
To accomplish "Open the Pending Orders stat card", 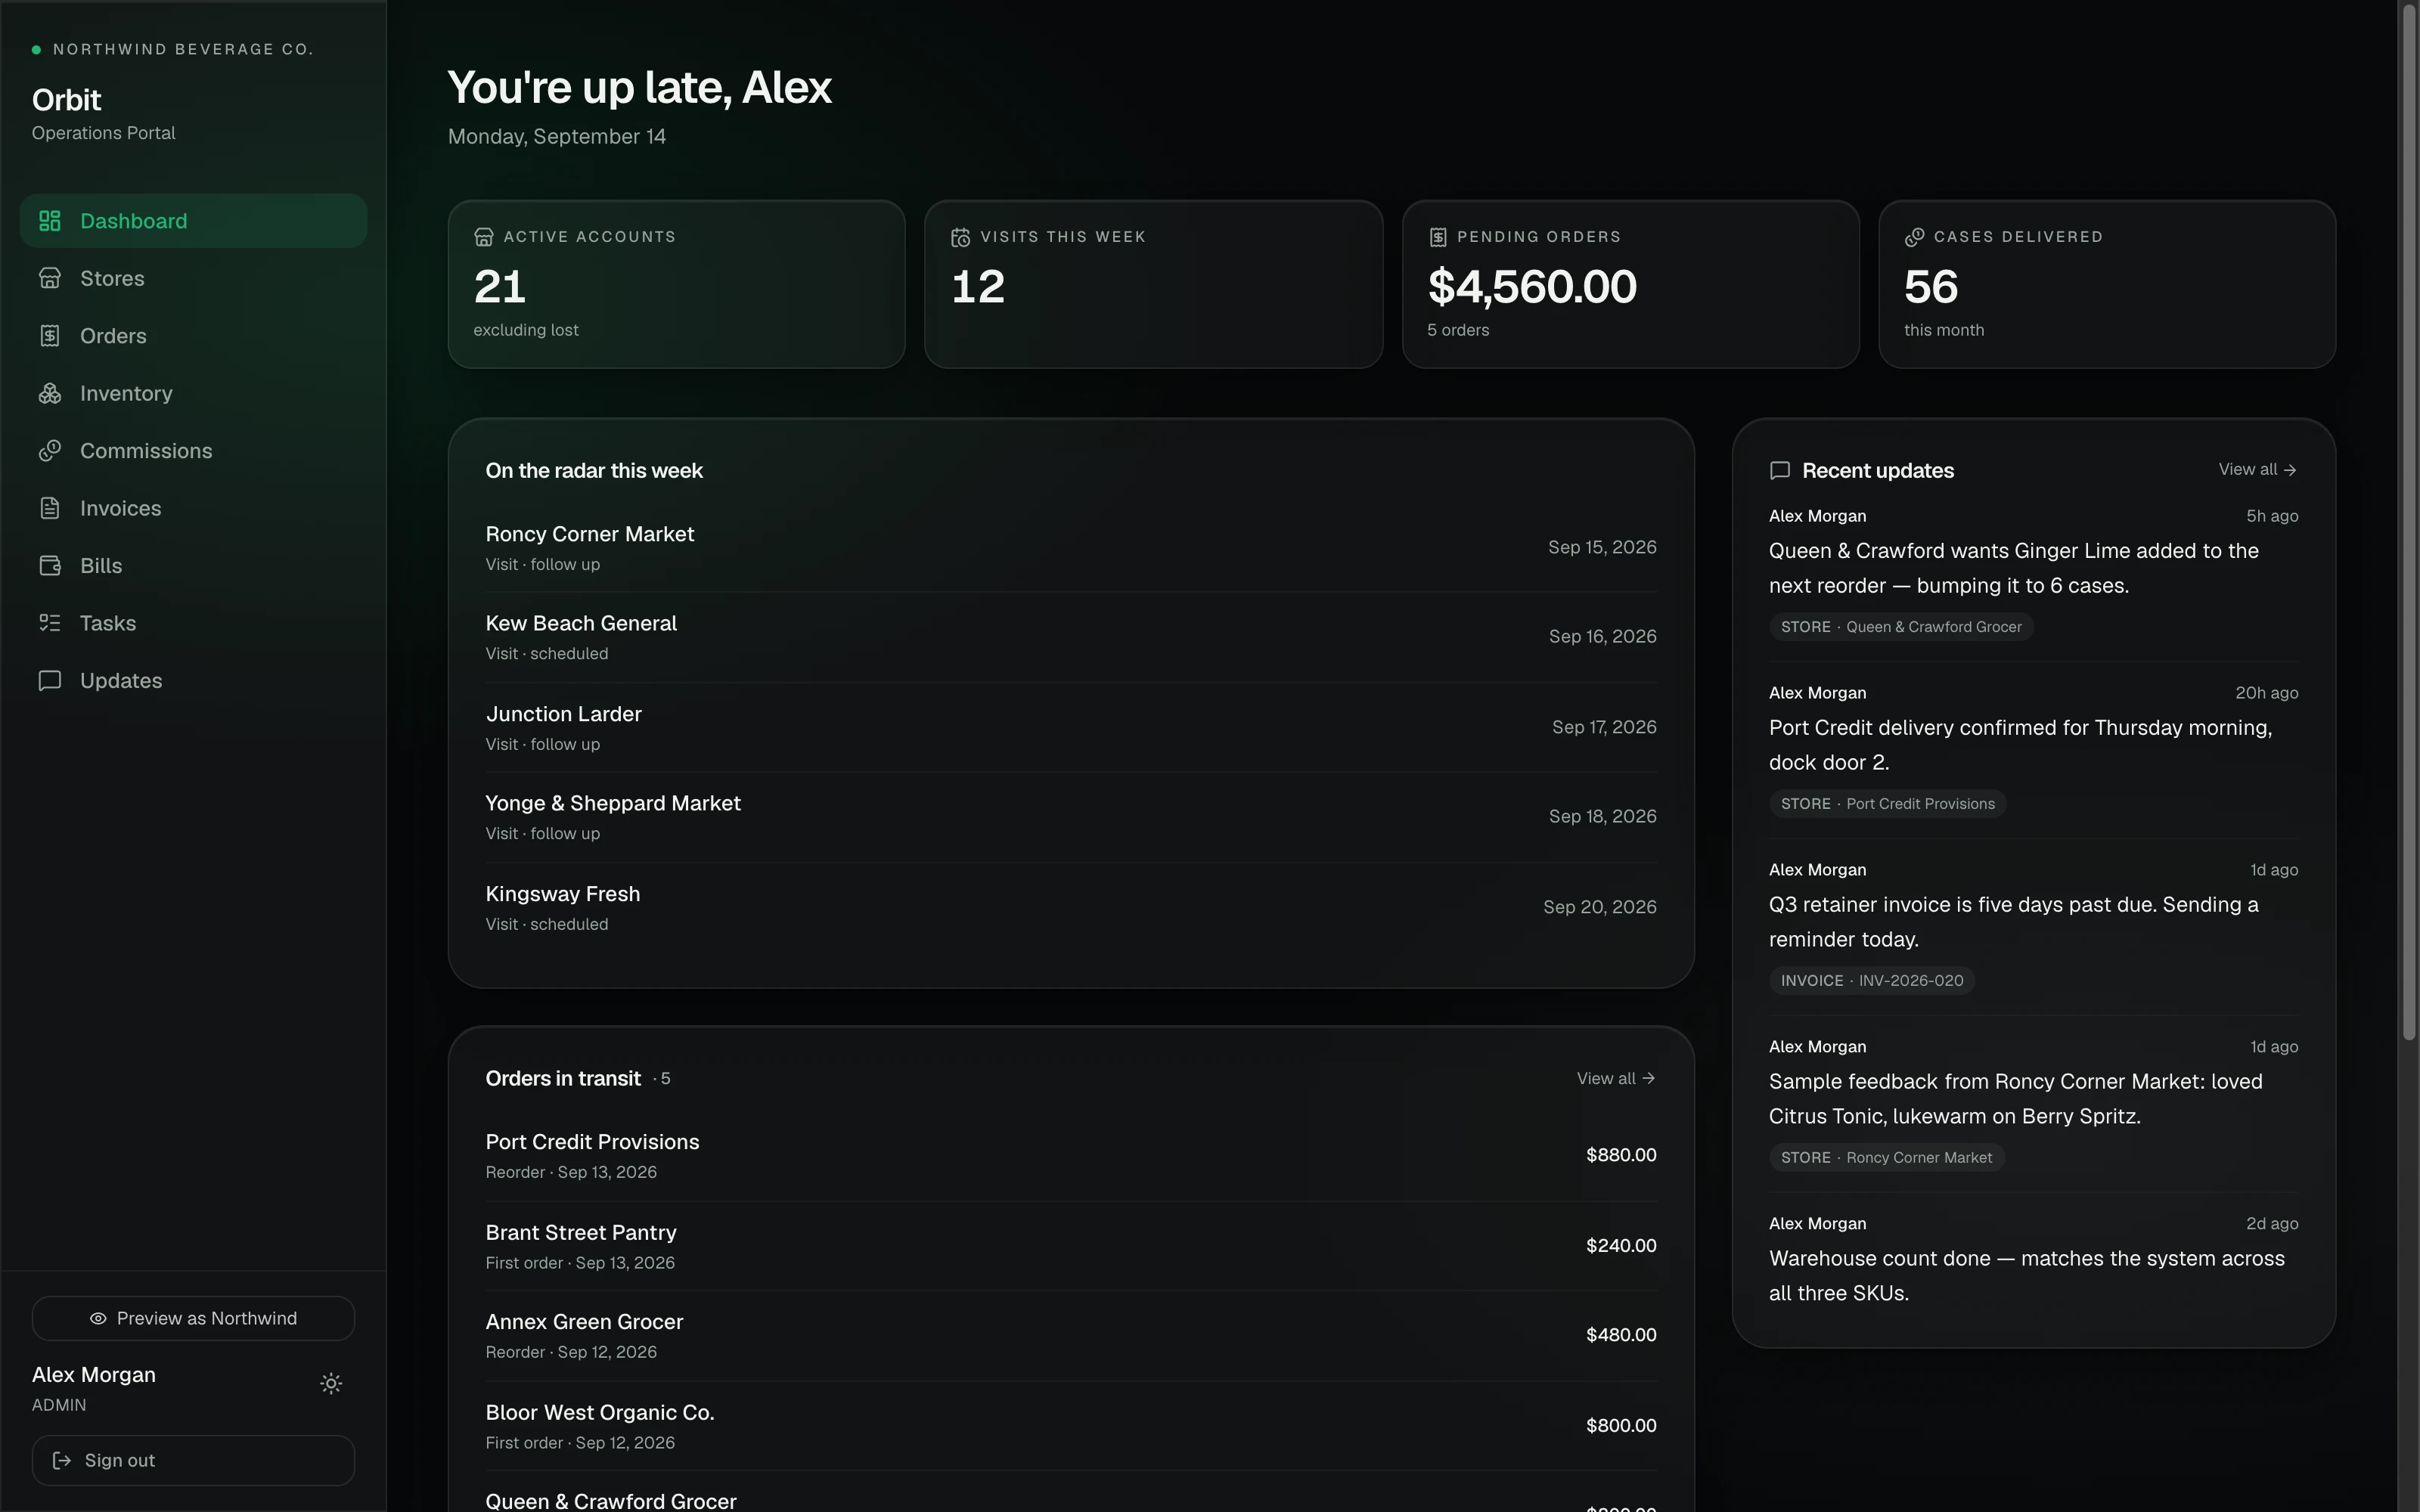I will click(x=1630, y=284).
